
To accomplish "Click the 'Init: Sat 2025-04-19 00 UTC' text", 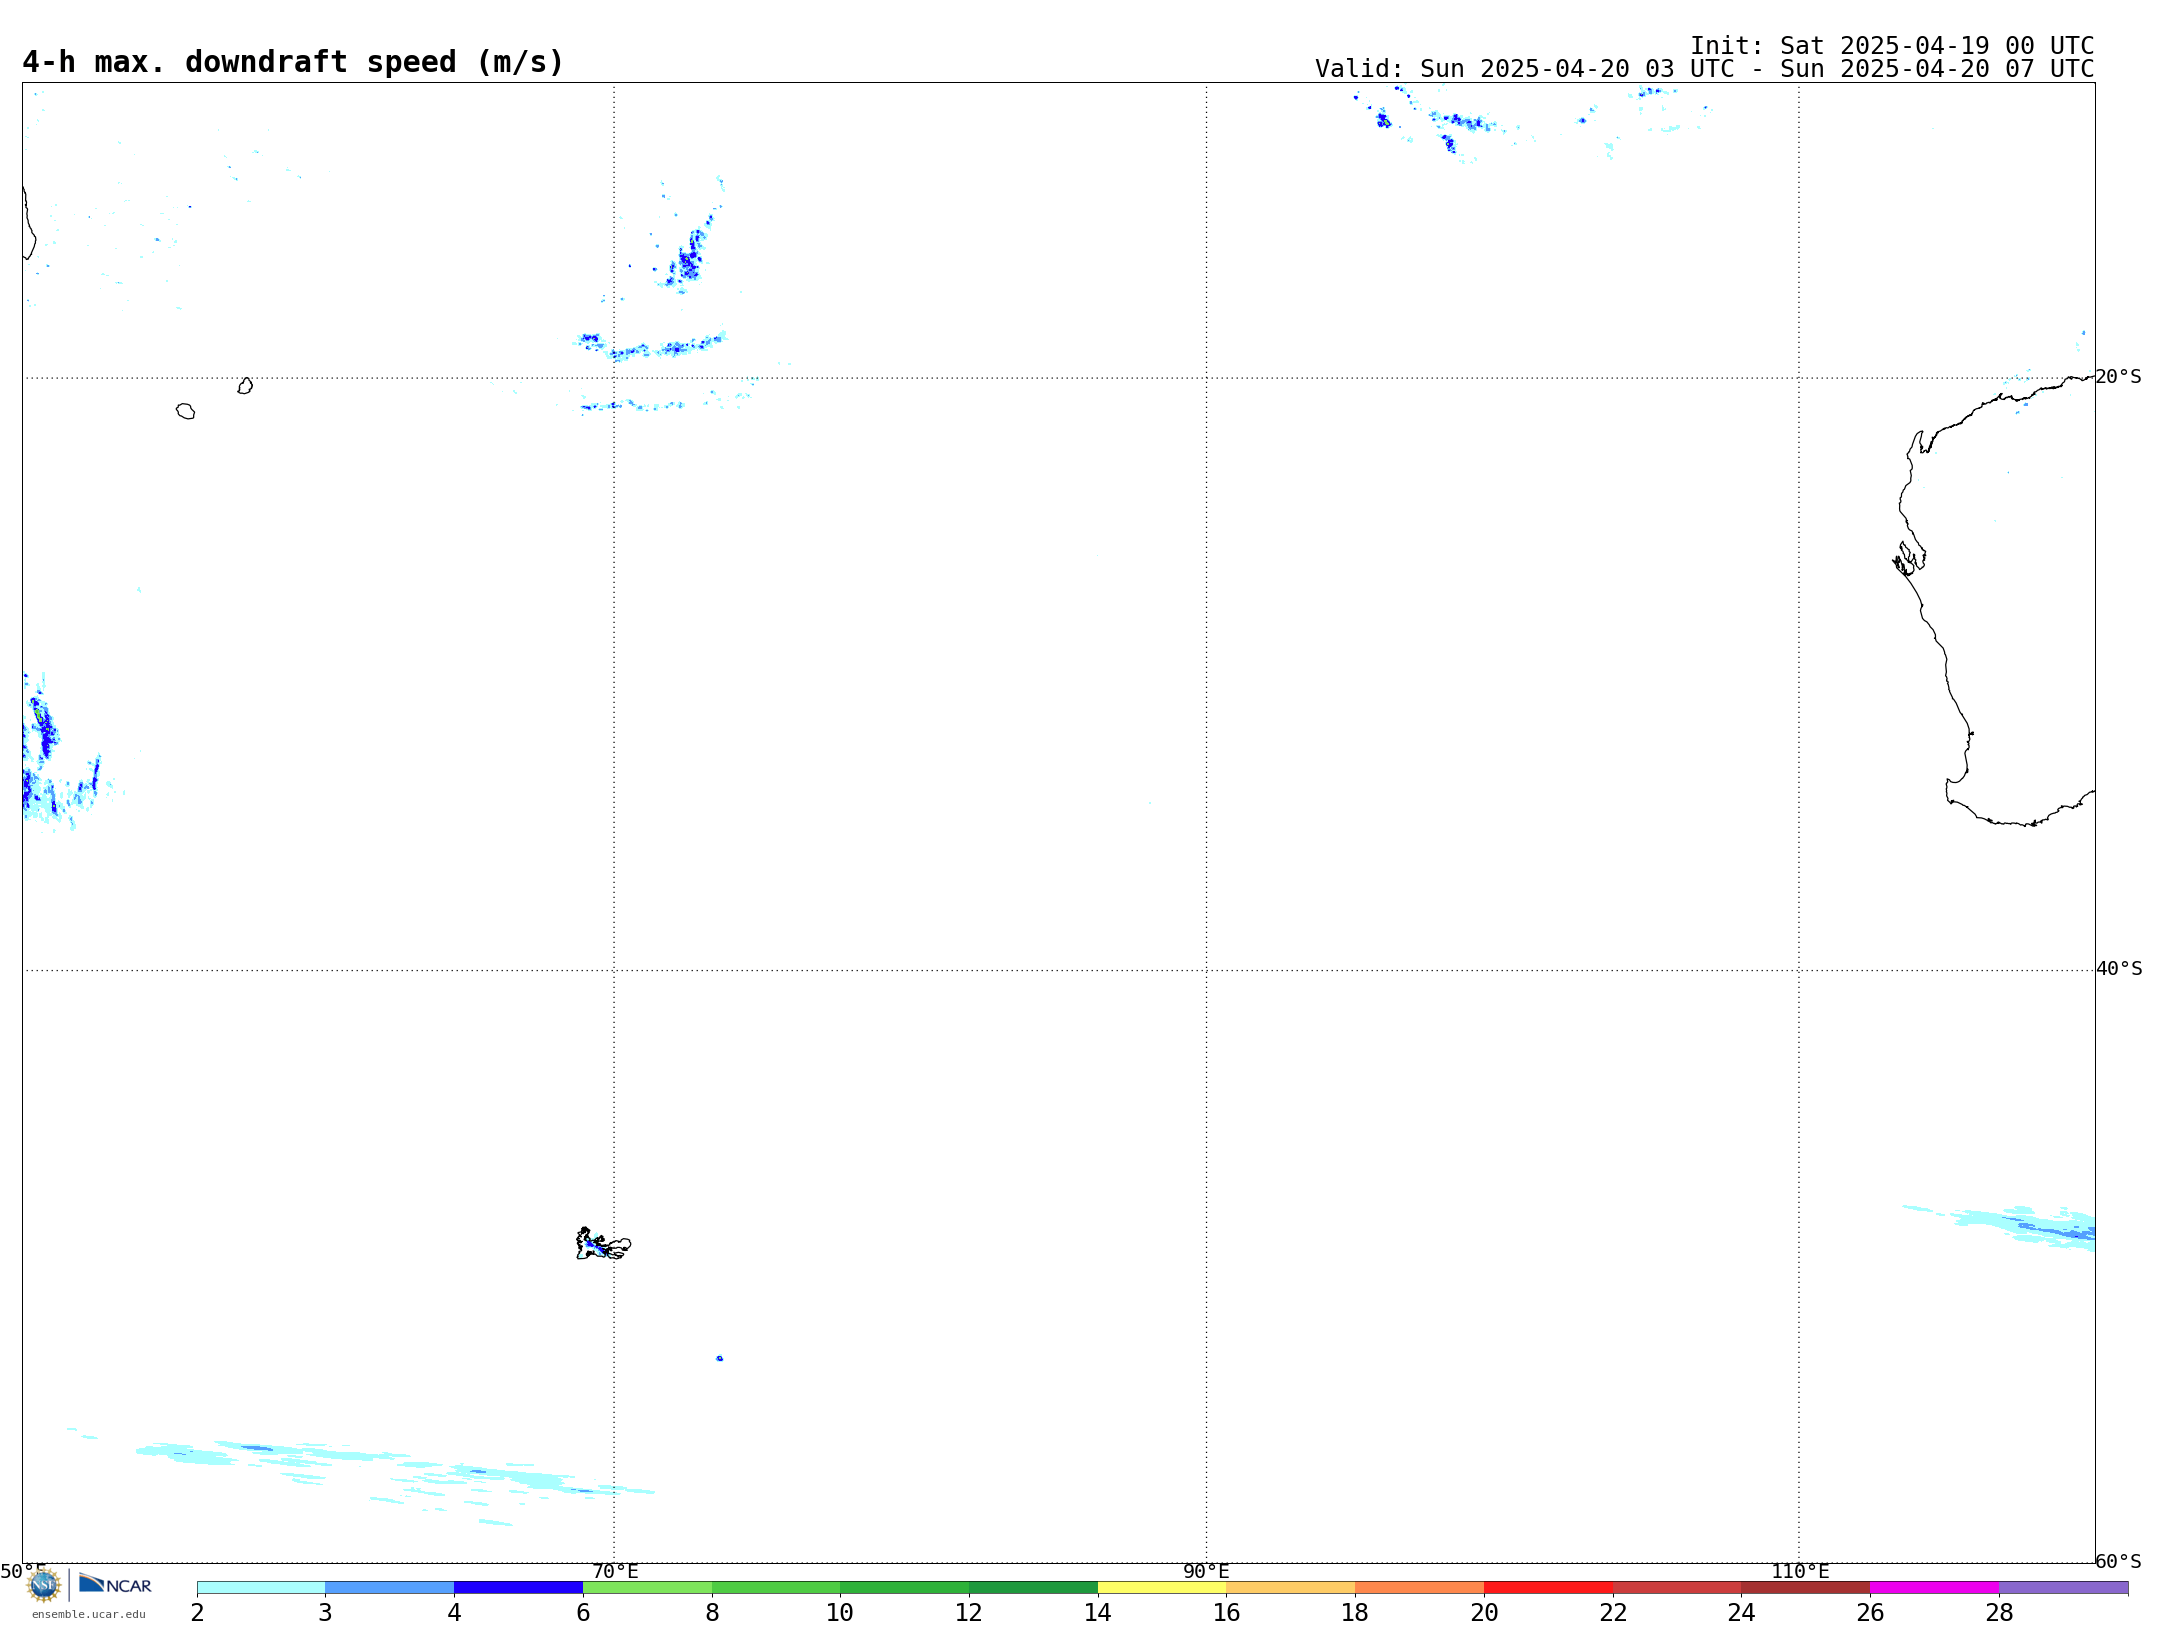I will [x=1892, y=46].
